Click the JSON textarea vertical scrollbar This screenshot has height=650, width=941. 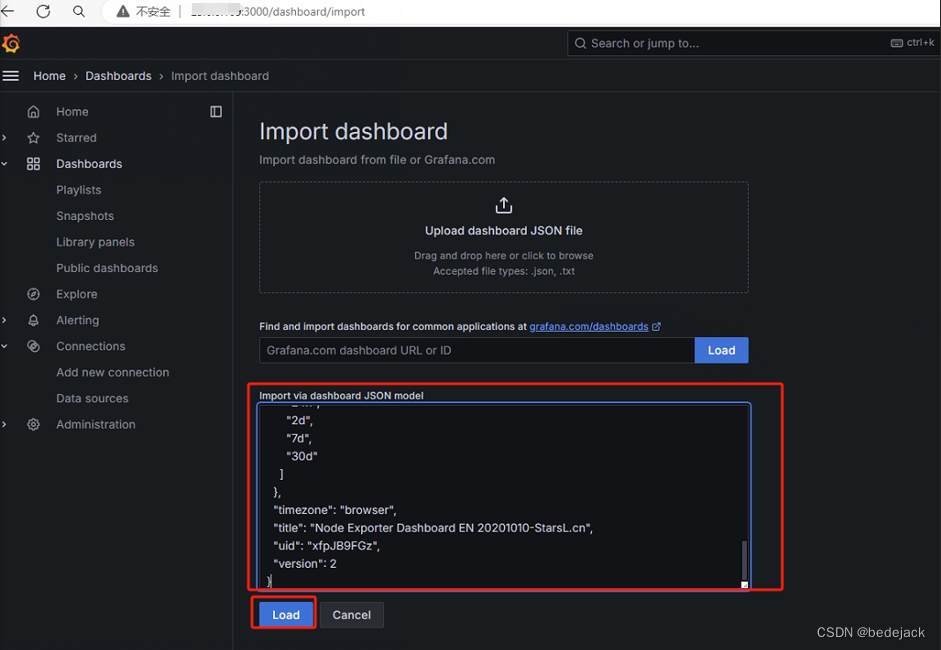743,559
